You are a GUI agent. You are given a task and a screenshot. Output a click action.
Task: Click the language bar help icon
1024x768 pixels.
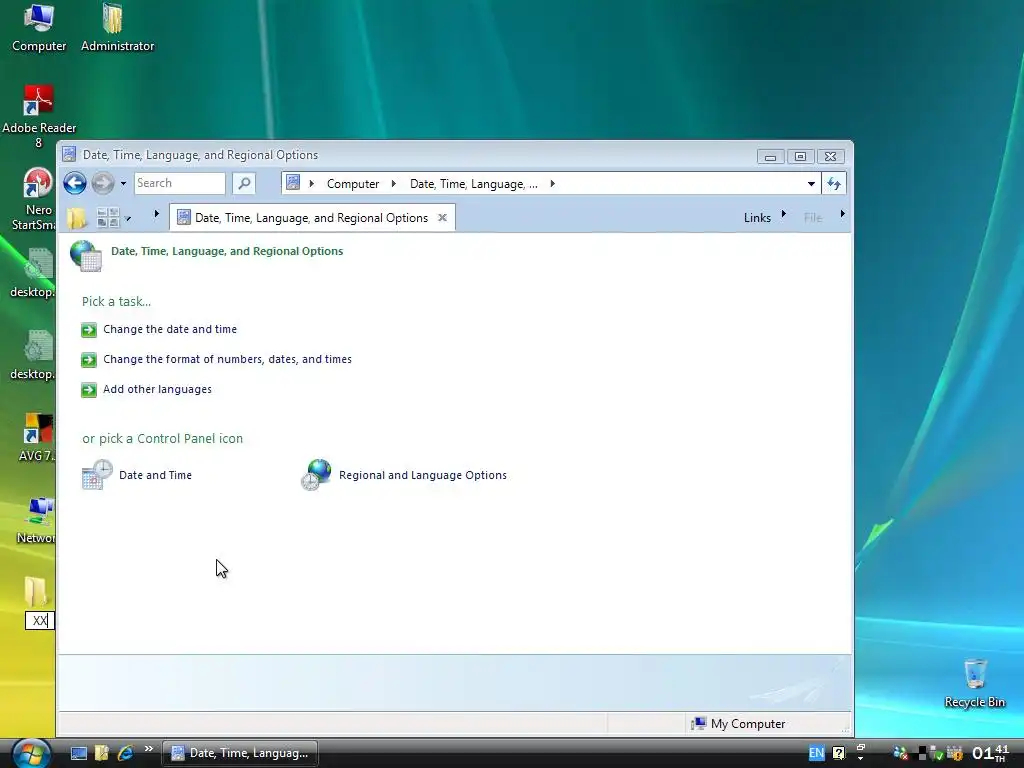[x=839, y=753]
